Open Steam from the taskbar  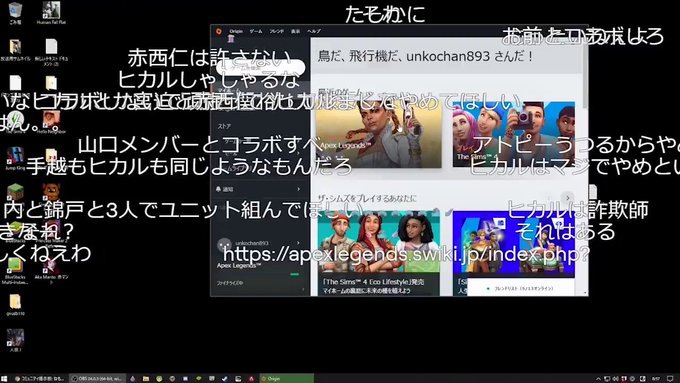tap(225, 379)
